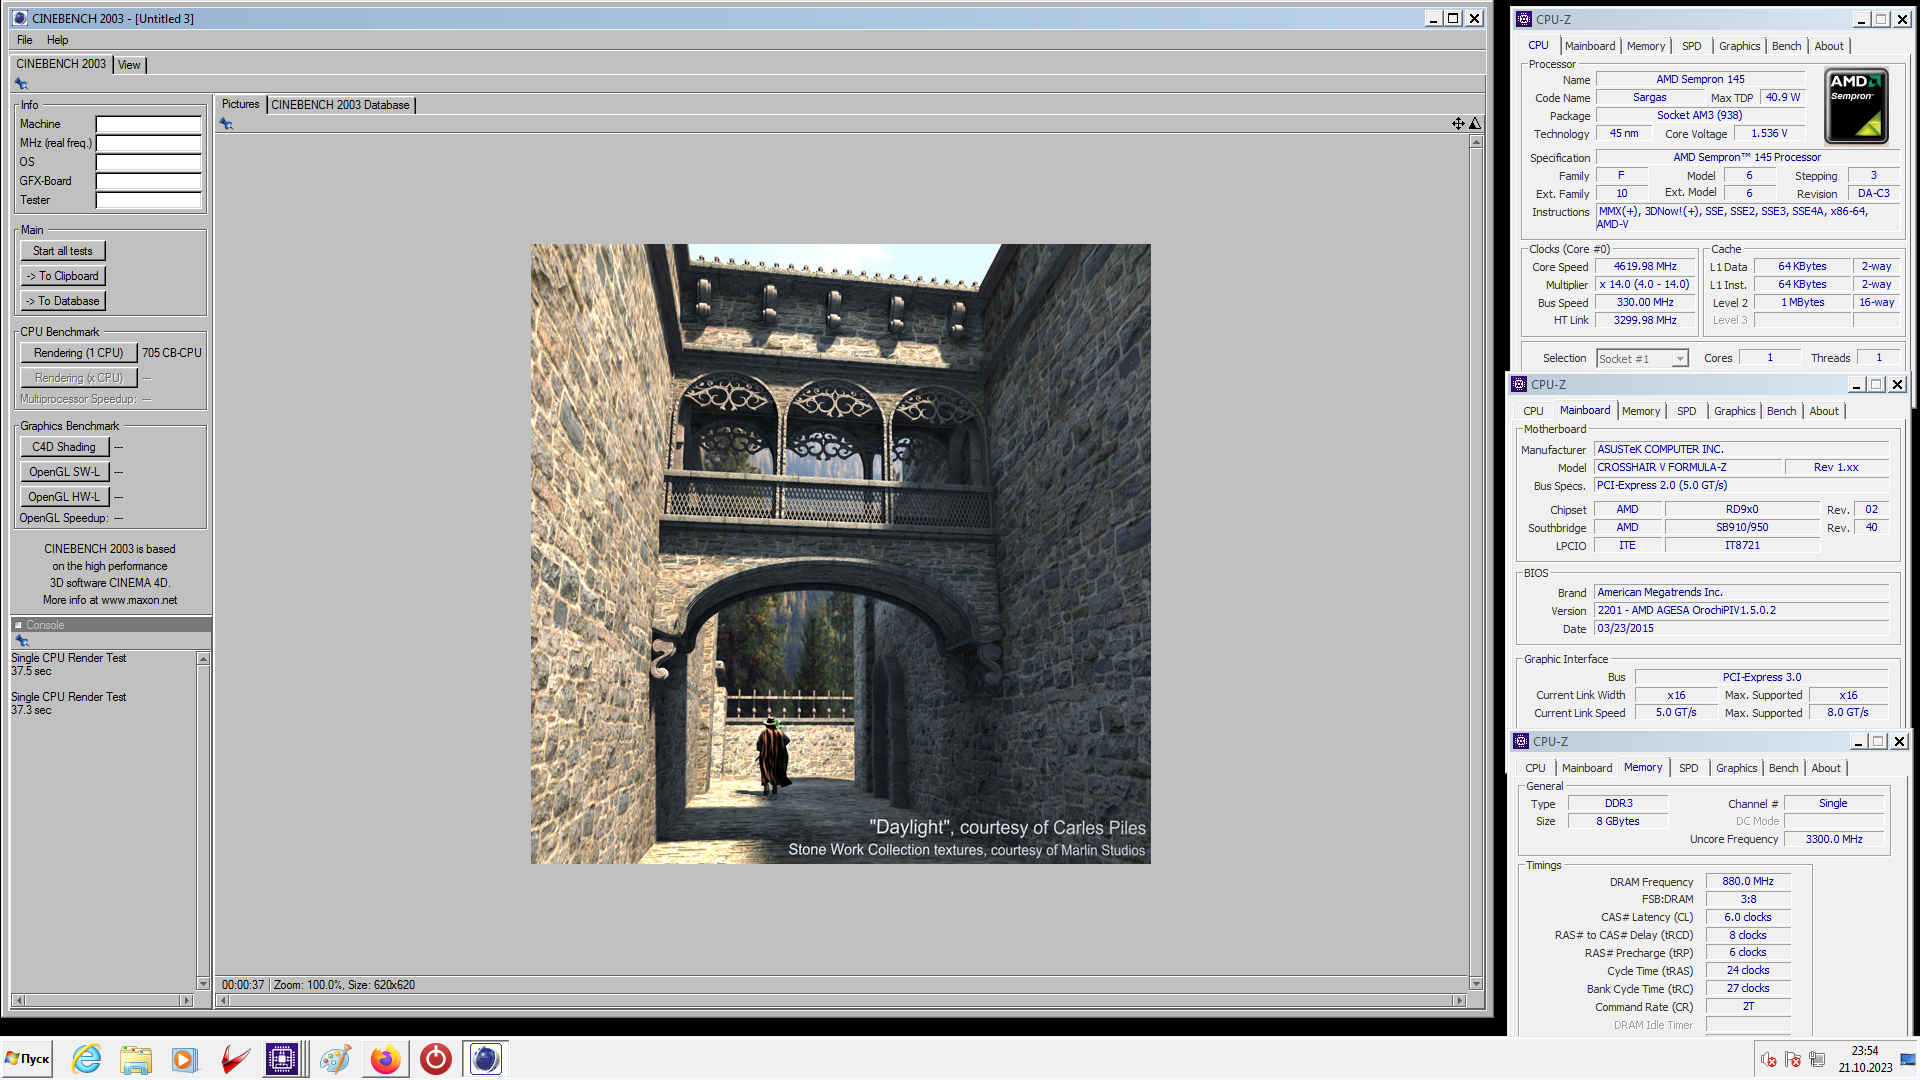The image size is (1920, 1080).
Task: Click the Console scrollbar up arrow
Action: coord(203,659)
